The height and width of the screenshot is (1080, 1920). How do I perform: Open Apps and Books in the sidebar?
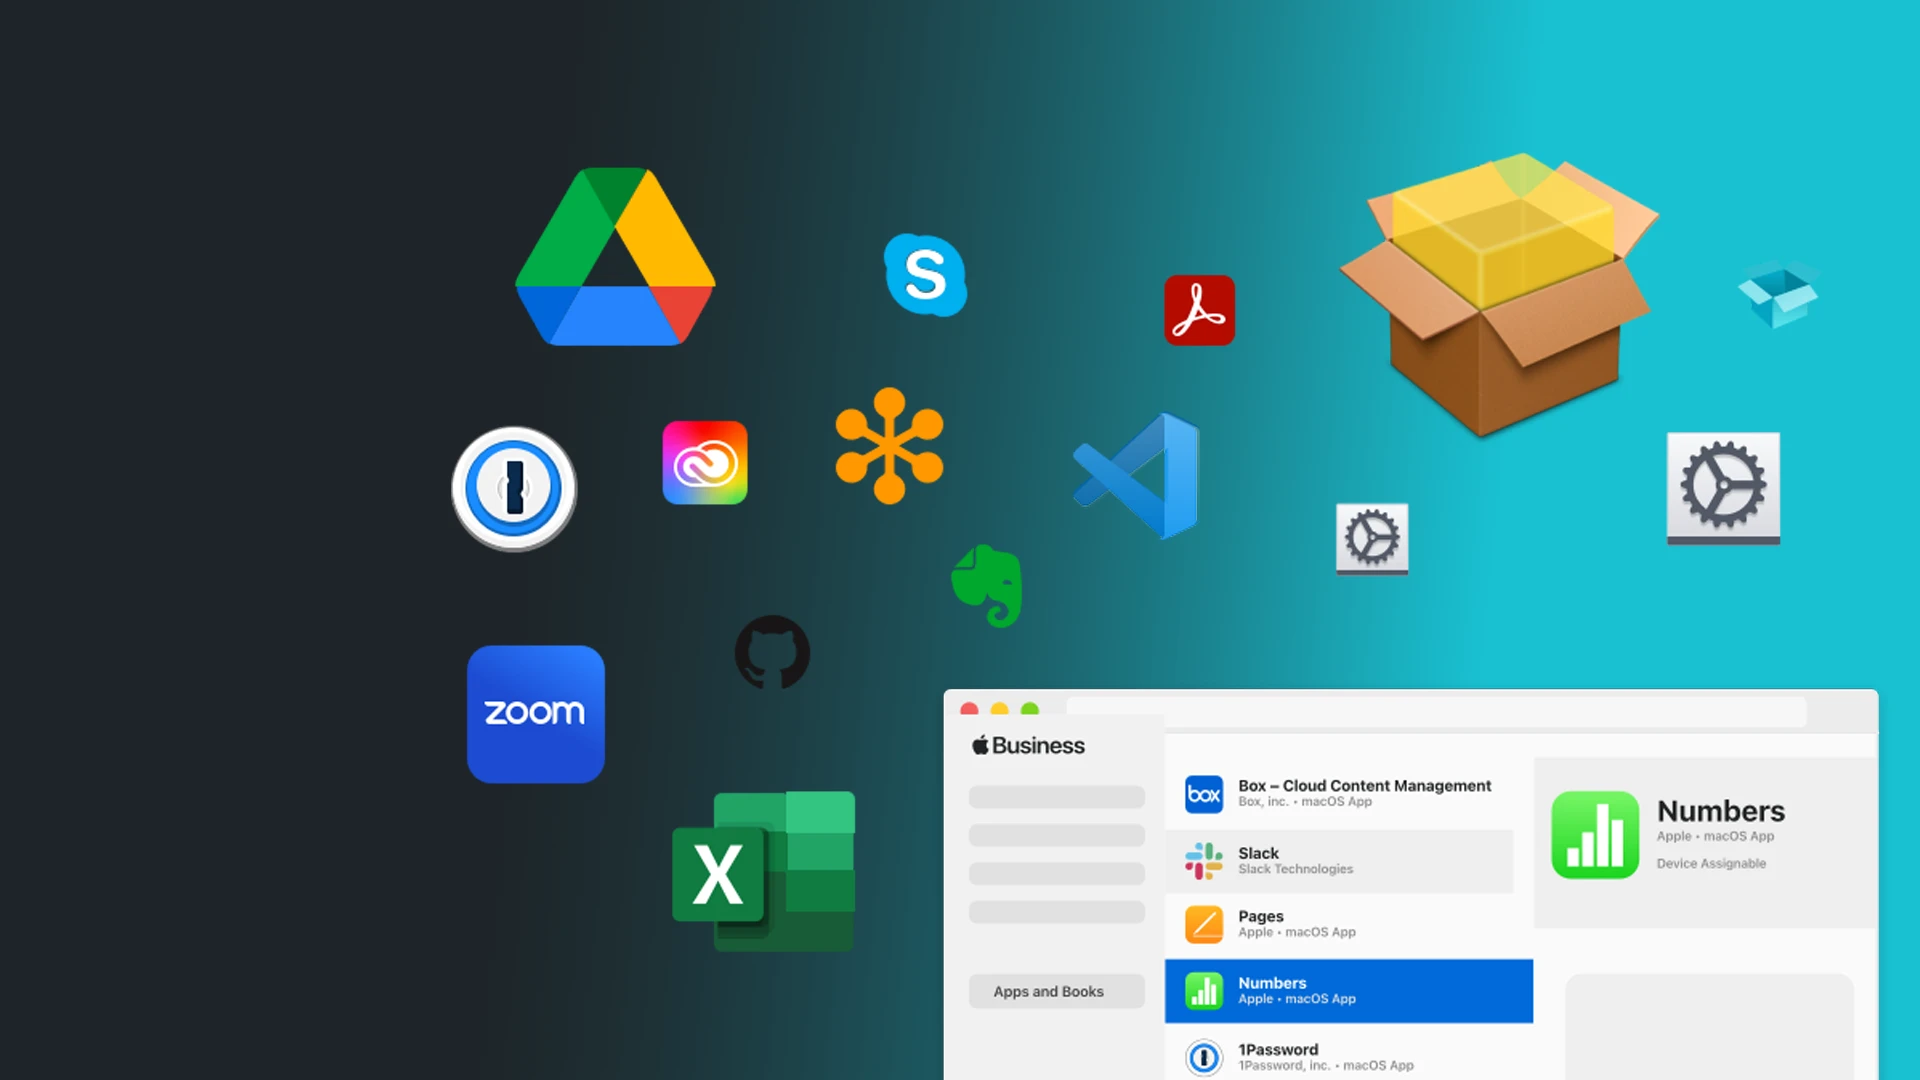point(1048,991)
